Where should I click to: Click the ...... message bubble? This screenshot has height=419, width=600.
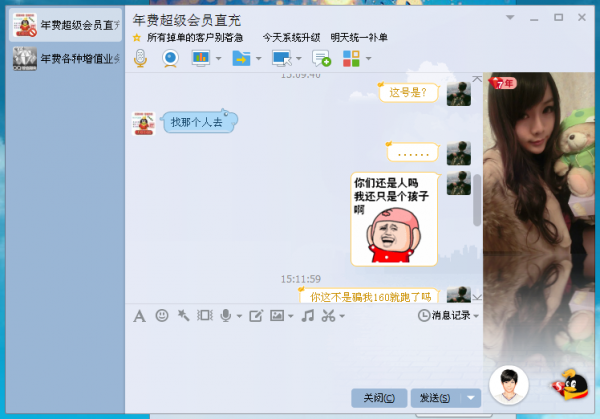[x=413, y=152]
